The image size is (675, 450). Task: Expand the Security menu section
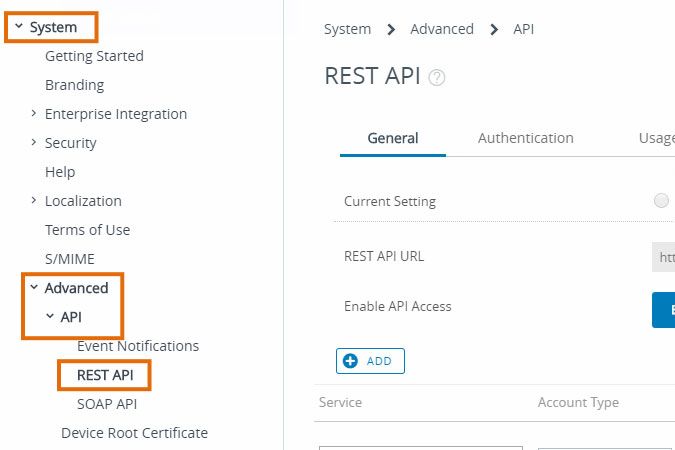34,143
